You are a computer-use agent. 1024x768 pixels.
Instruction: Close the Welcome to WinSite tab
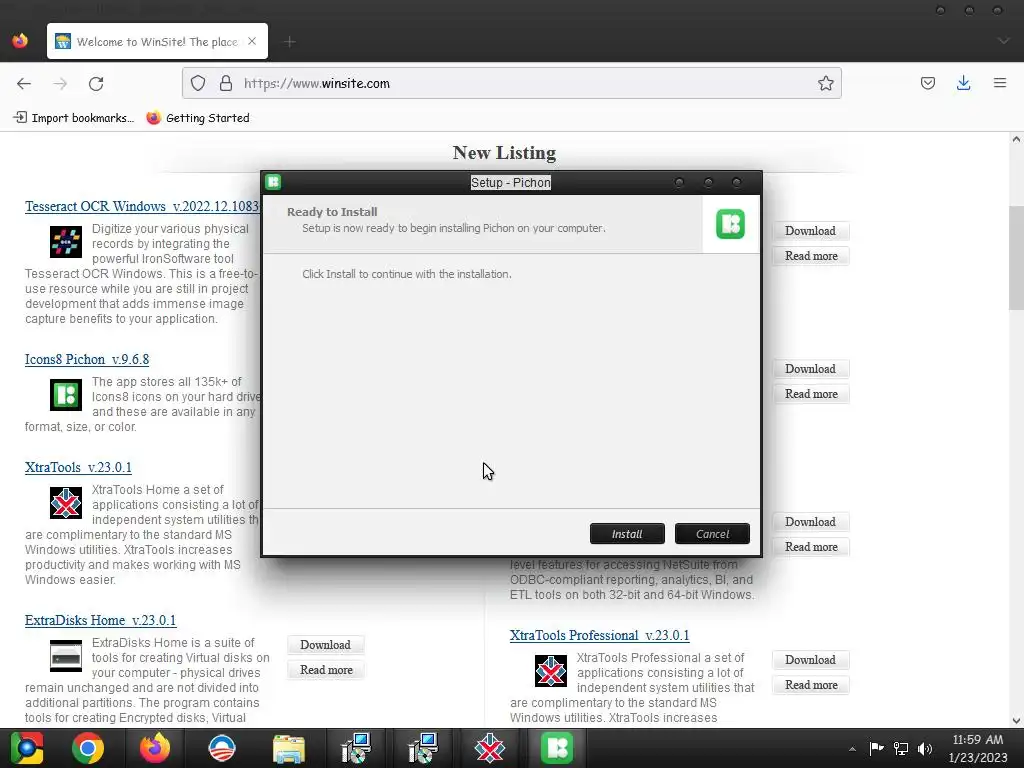[252, 41]
